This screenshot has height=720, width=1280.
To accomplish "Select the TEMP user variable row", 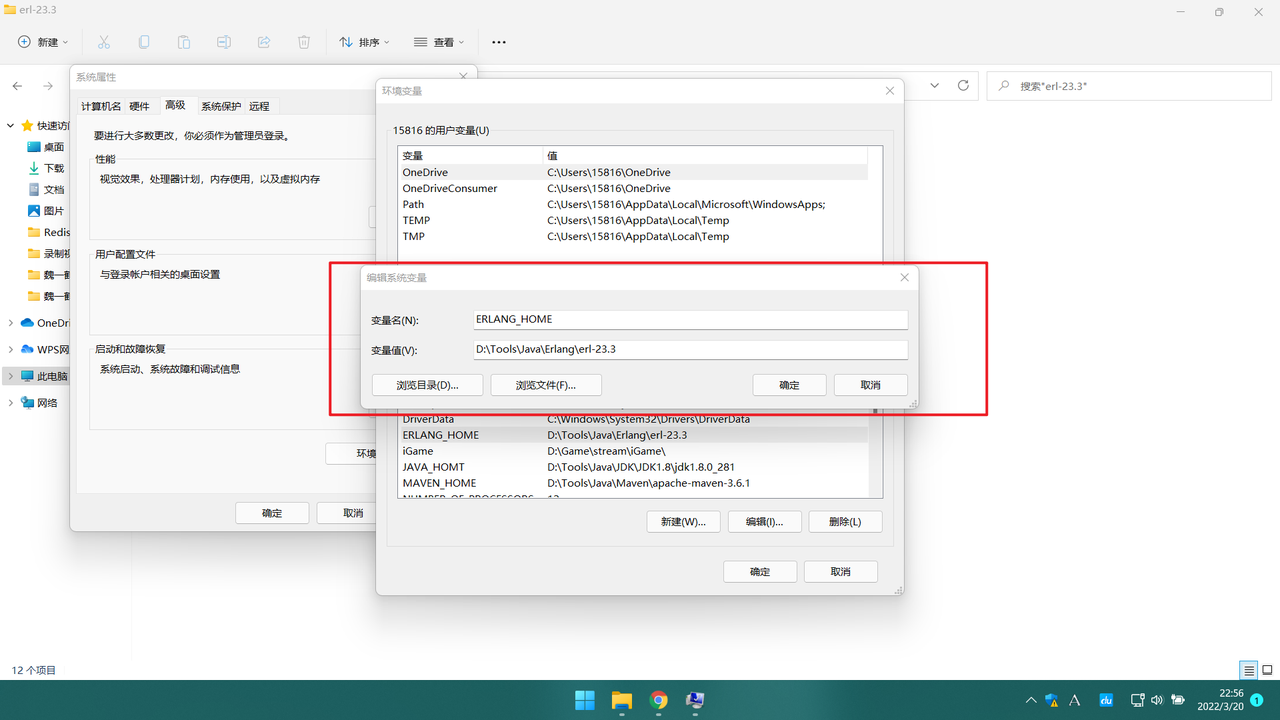I will point(633,220).
